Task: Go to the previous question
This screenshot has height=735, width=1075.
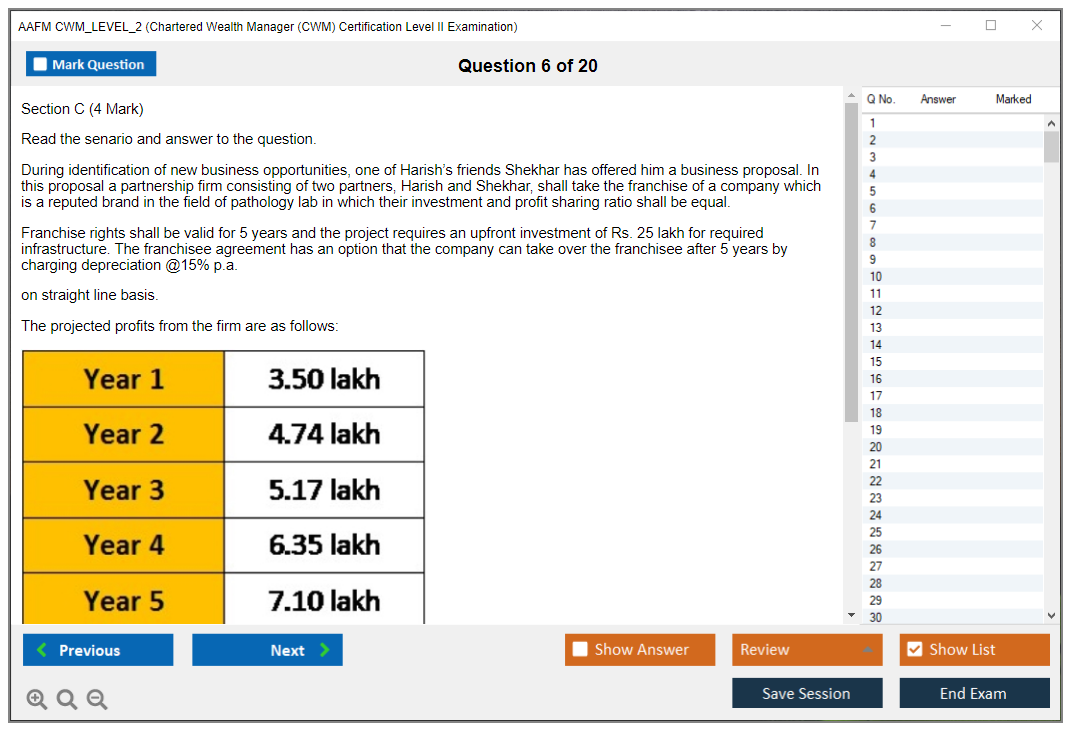Action: pos(98,650)
